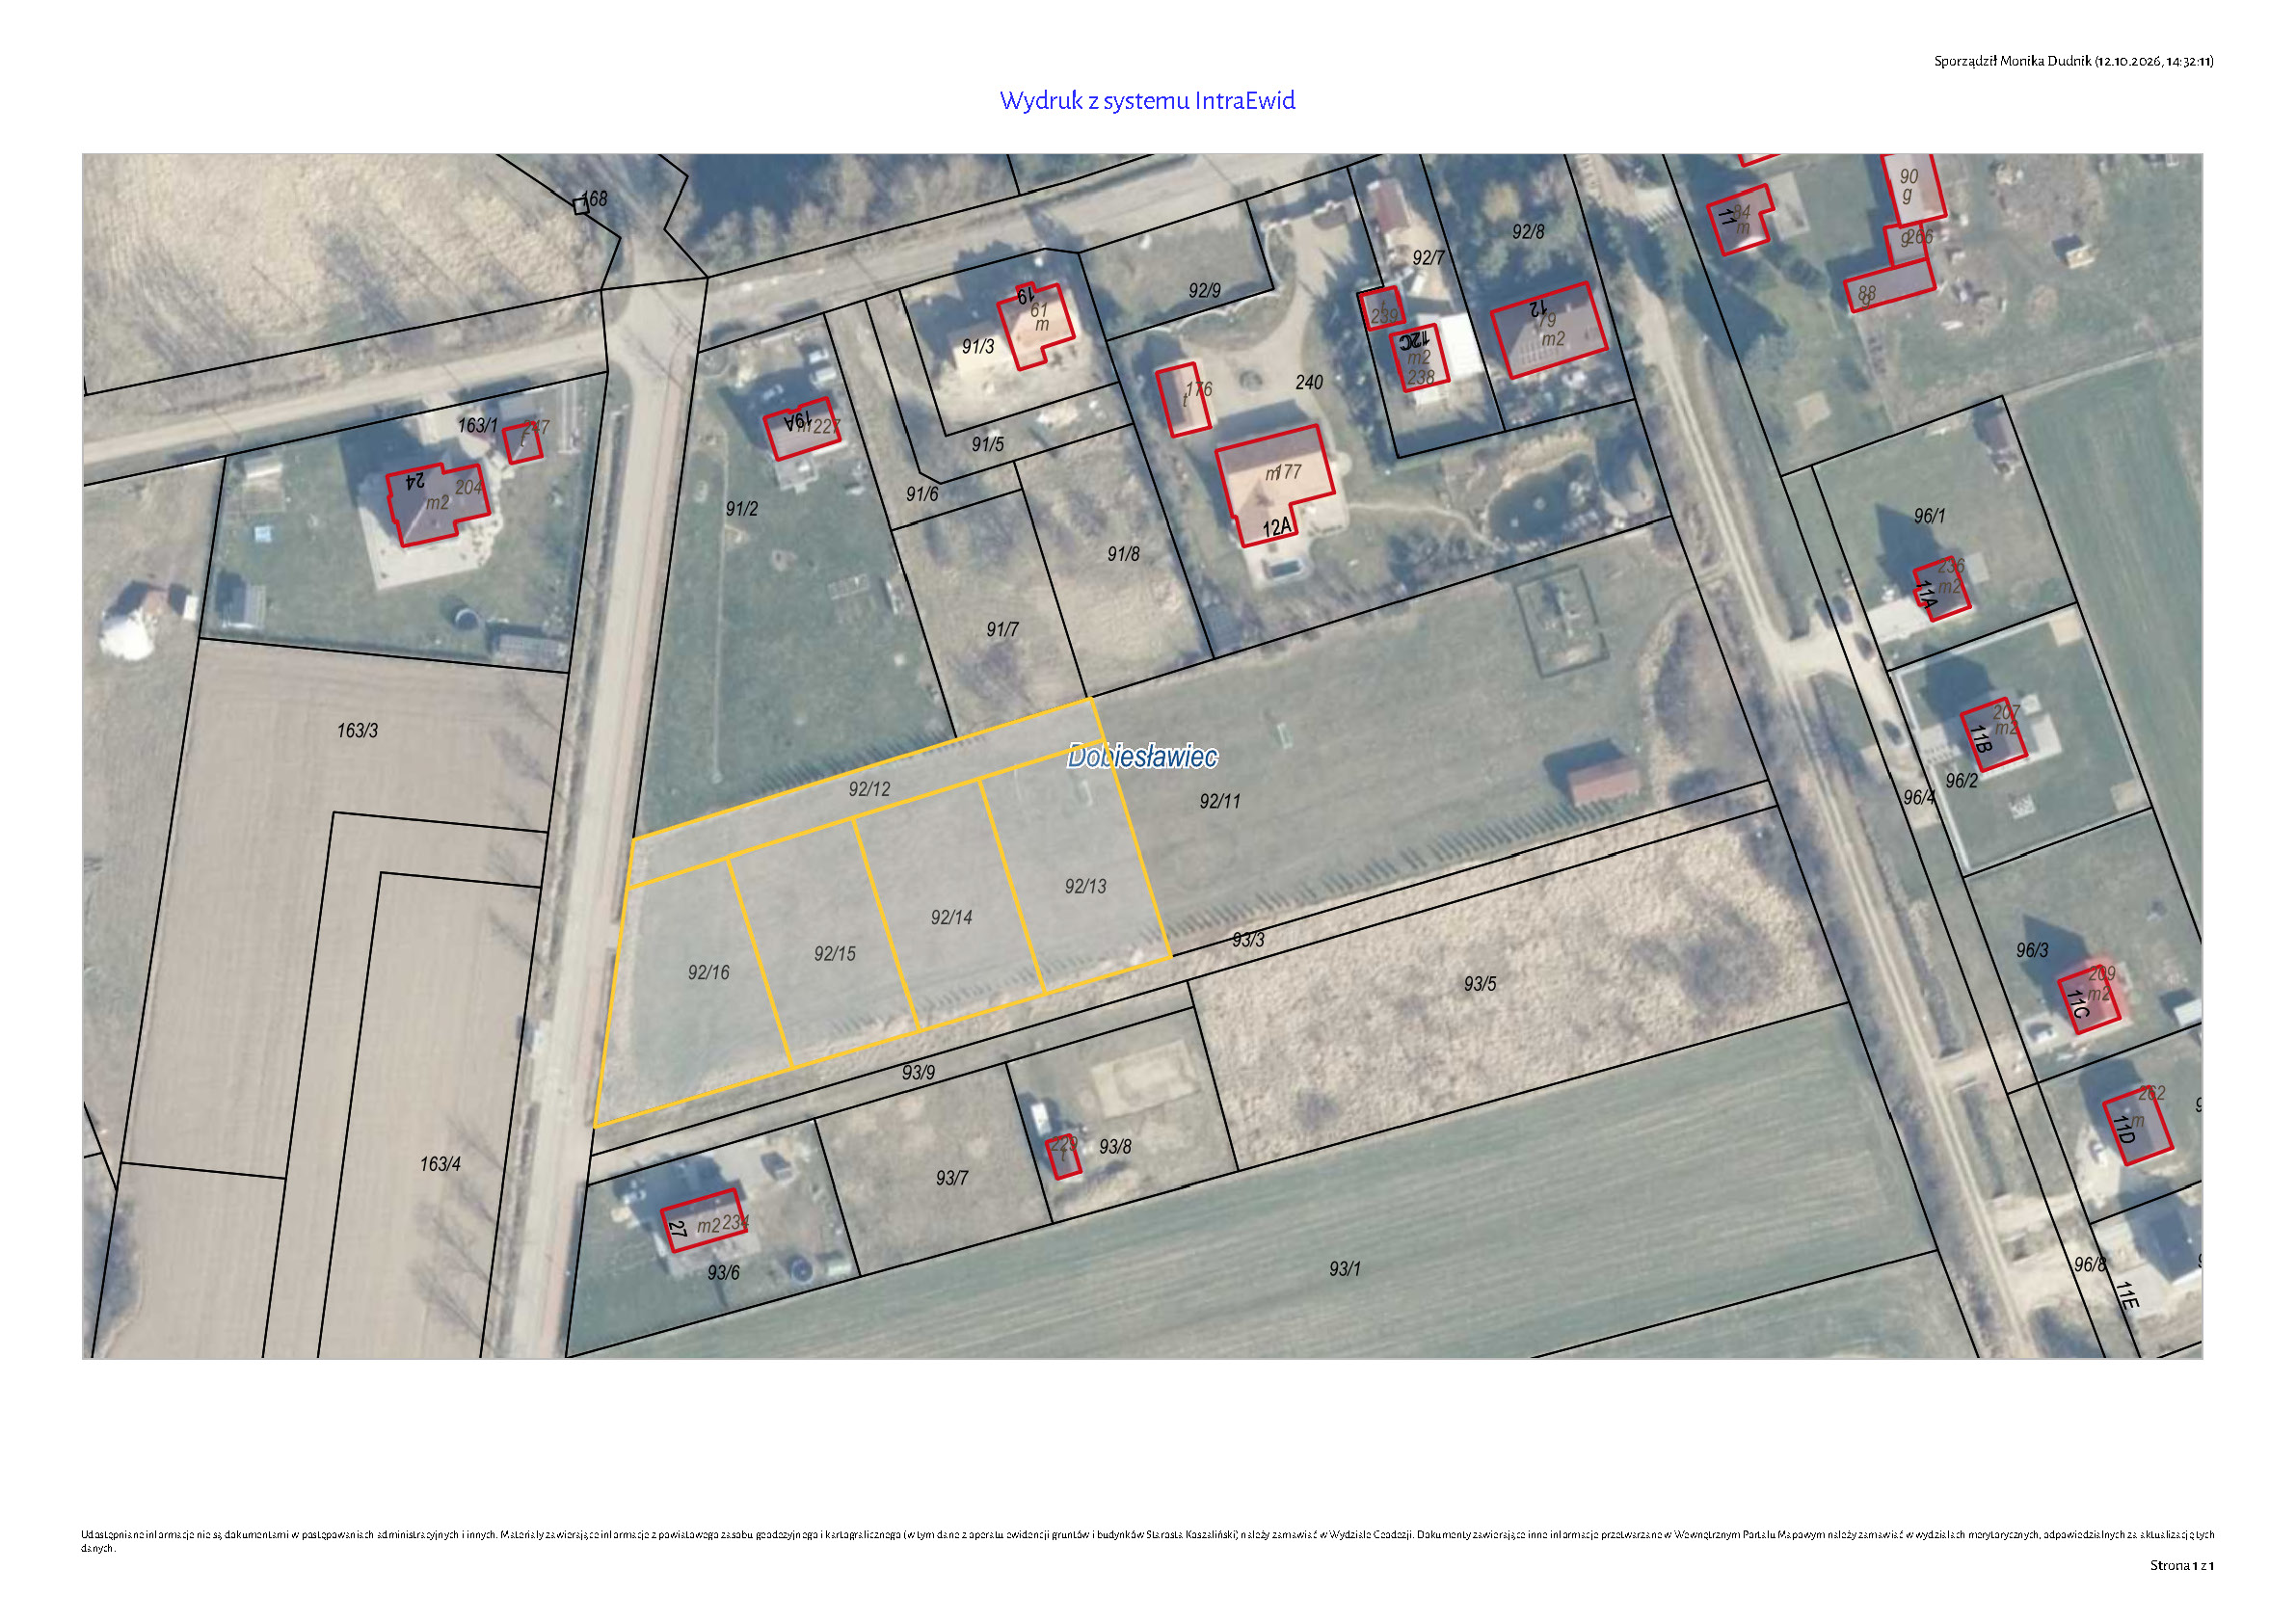The height and width of the screenshot is (1623, 2296).
Task: Click the access-strip parcel 92/12 label
Action: [x=869, y=789]
